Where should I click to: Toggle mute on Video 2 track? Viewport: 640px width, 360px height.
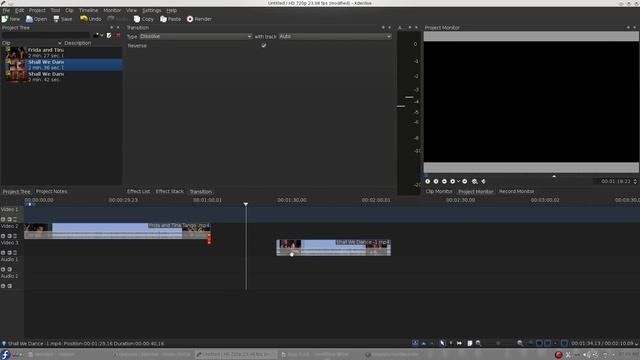click(9, 236)
